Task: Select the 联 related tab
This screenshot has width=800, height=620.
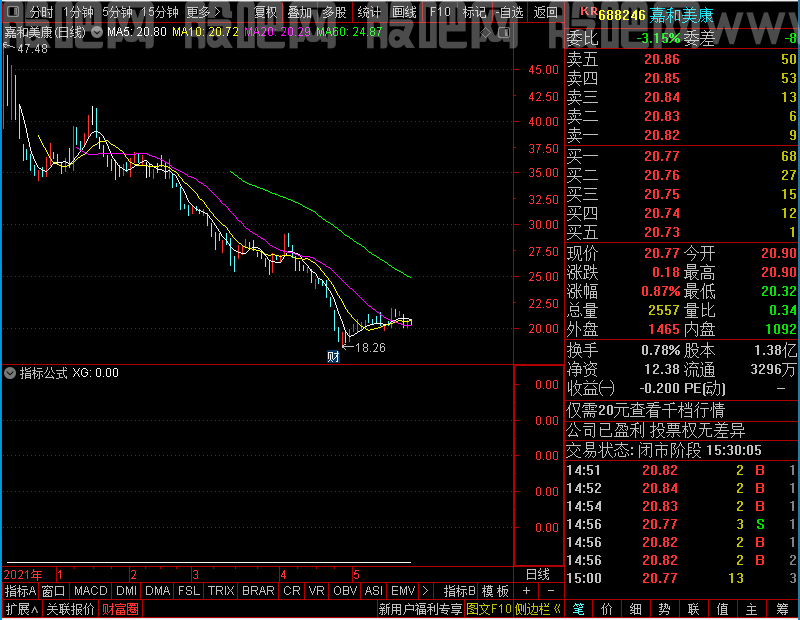Action: [693, 609]
